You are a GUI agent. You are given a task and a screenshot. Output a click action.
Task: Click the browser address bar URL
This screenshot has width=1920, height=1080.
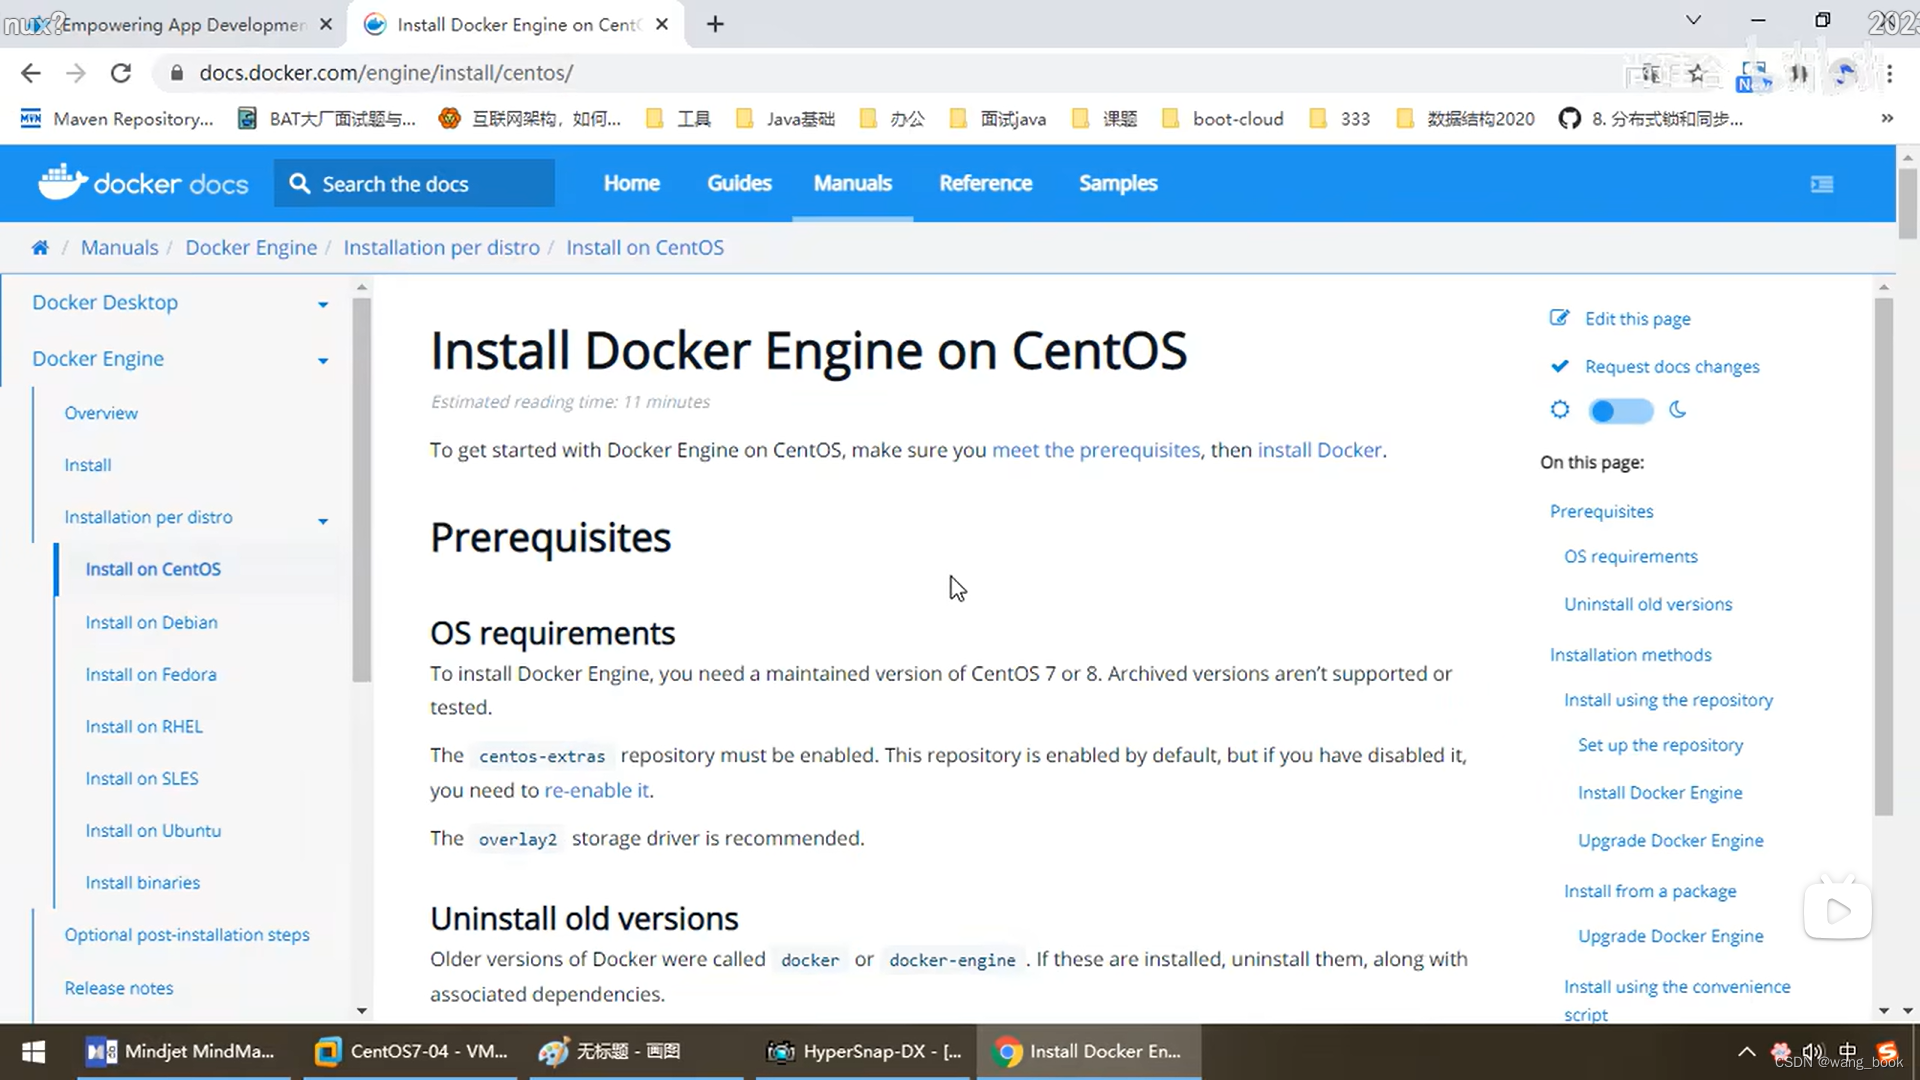[386, 73]
